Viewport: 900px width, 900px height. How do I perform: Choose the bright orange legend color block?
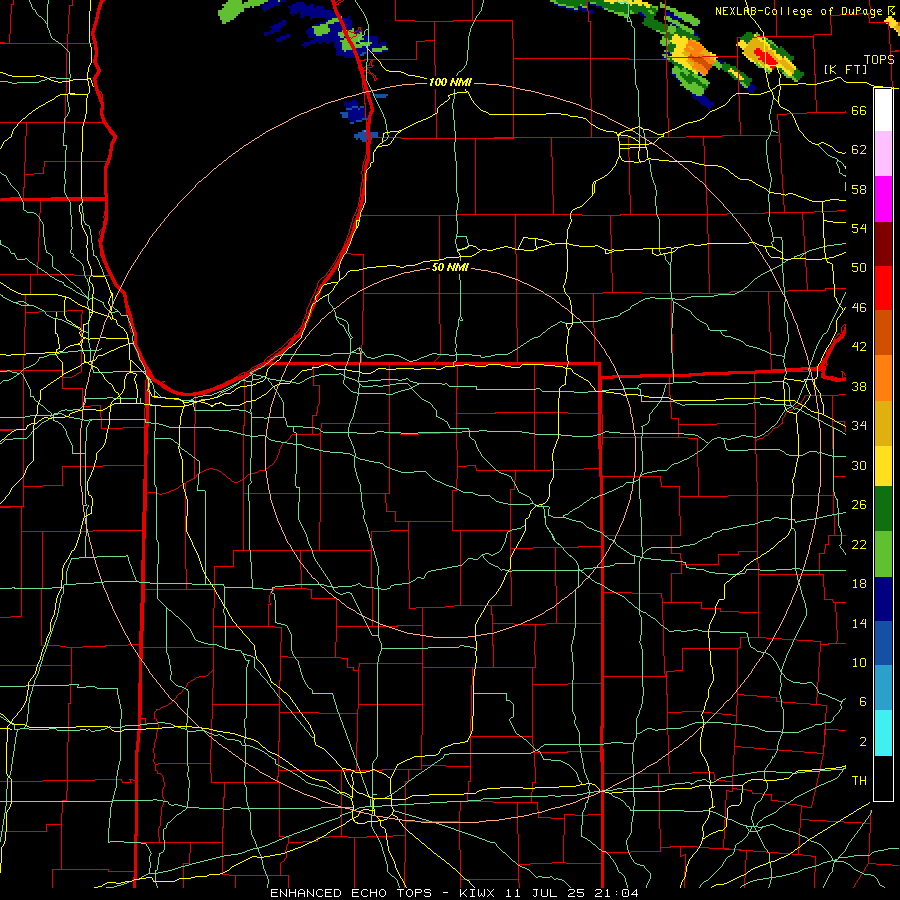pyautogui.click(x=883, y=377)
